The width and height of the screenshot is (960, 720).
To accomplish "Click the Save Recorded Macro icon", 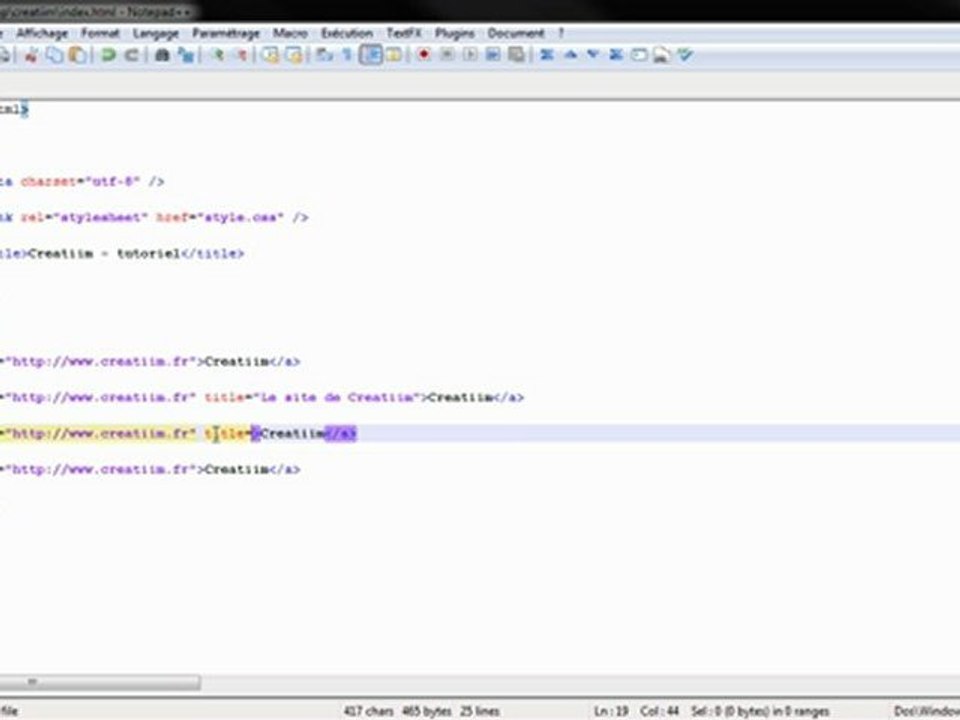I will pos(517,55).
